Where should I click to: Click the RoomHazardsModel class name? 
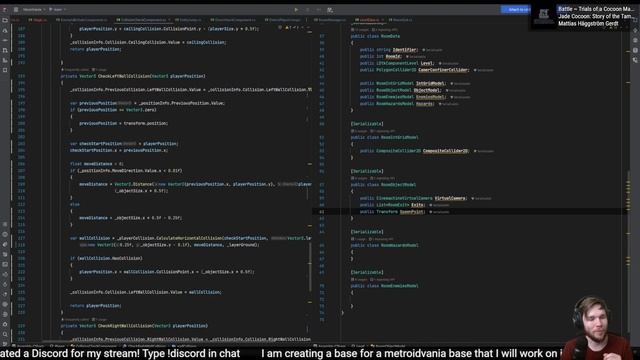tap(400, 245)
